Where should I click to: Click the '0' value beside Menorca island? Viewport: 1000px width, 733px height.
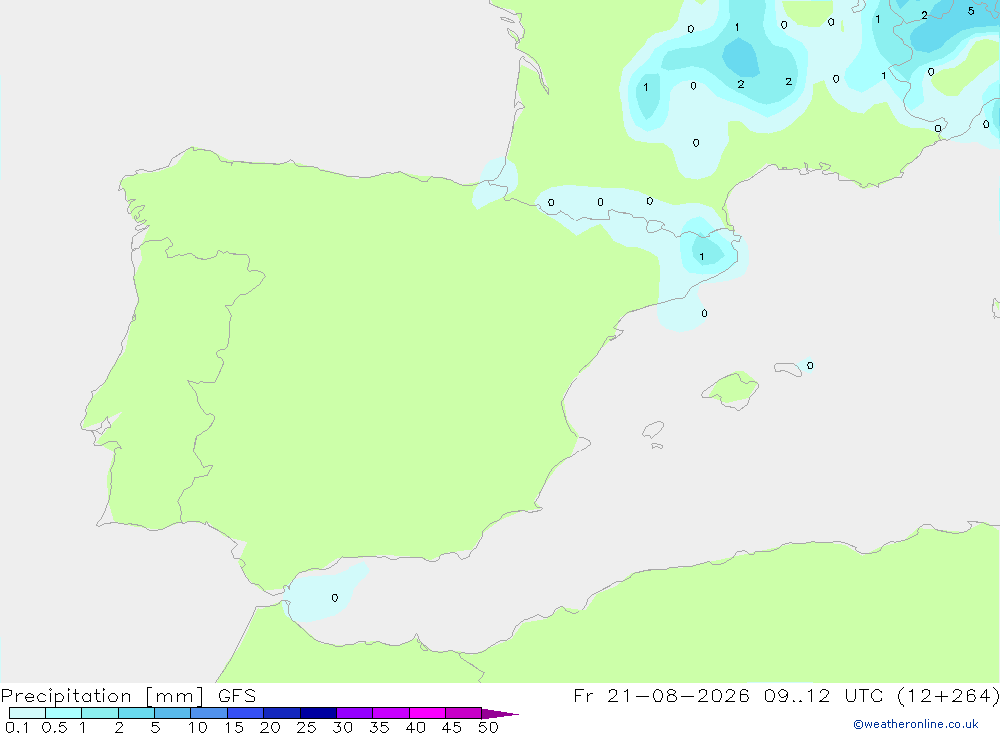810,366
